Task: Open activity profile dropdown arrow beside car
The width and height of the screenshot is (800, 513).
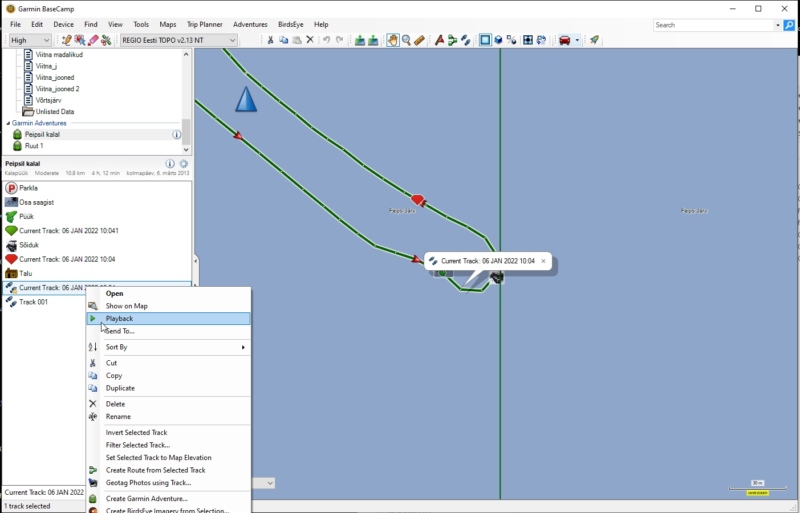Action: click(x=577, y=40)
